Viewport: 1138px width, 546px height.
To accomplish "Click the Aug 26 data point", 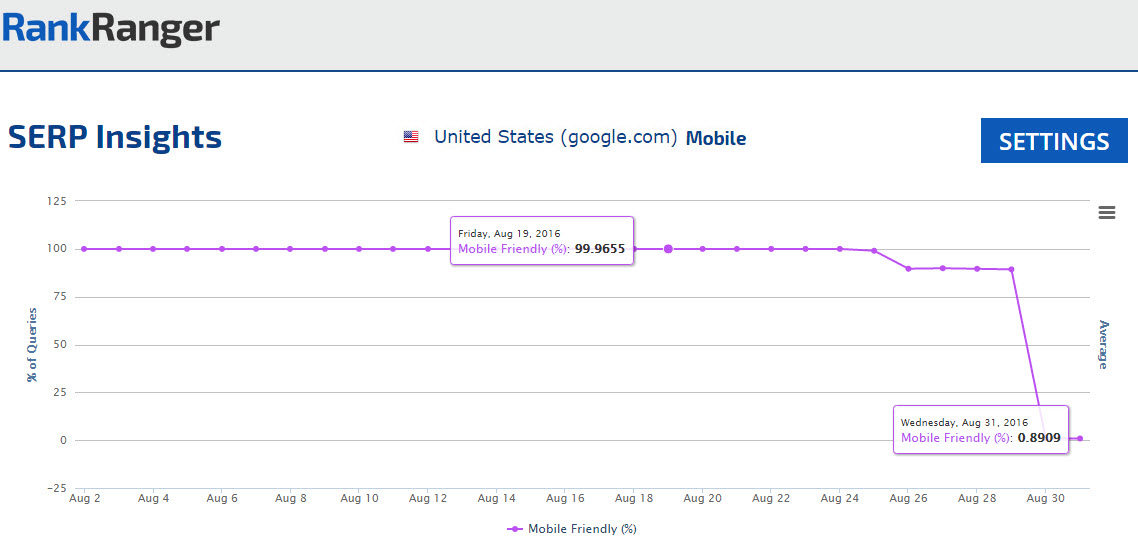I will pos(908,268).
